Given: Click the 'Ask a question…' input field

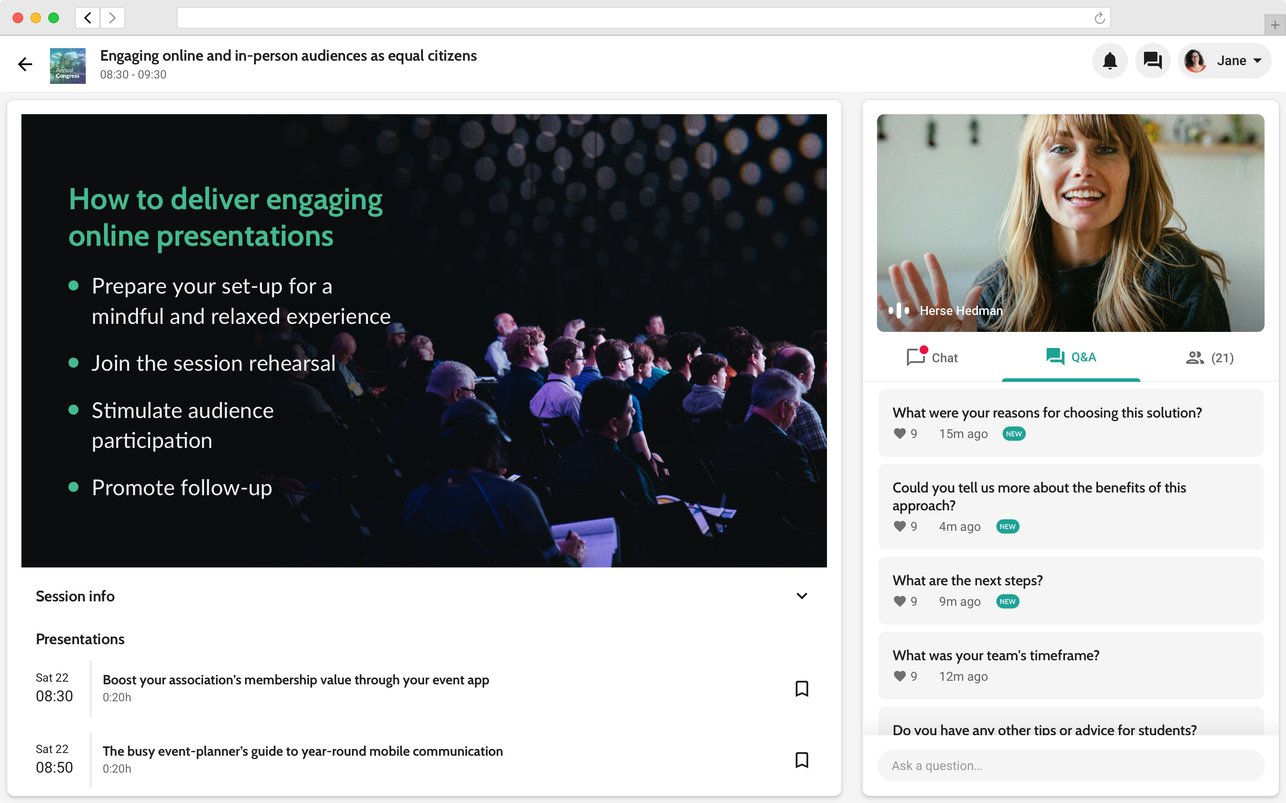Looking at the screenshot, I should [1070, 766].
